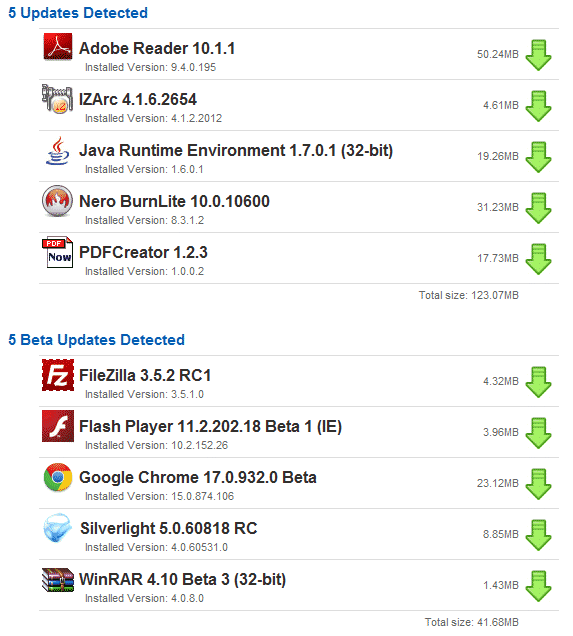Click the Java coffee cup icon

click(58, 150)
